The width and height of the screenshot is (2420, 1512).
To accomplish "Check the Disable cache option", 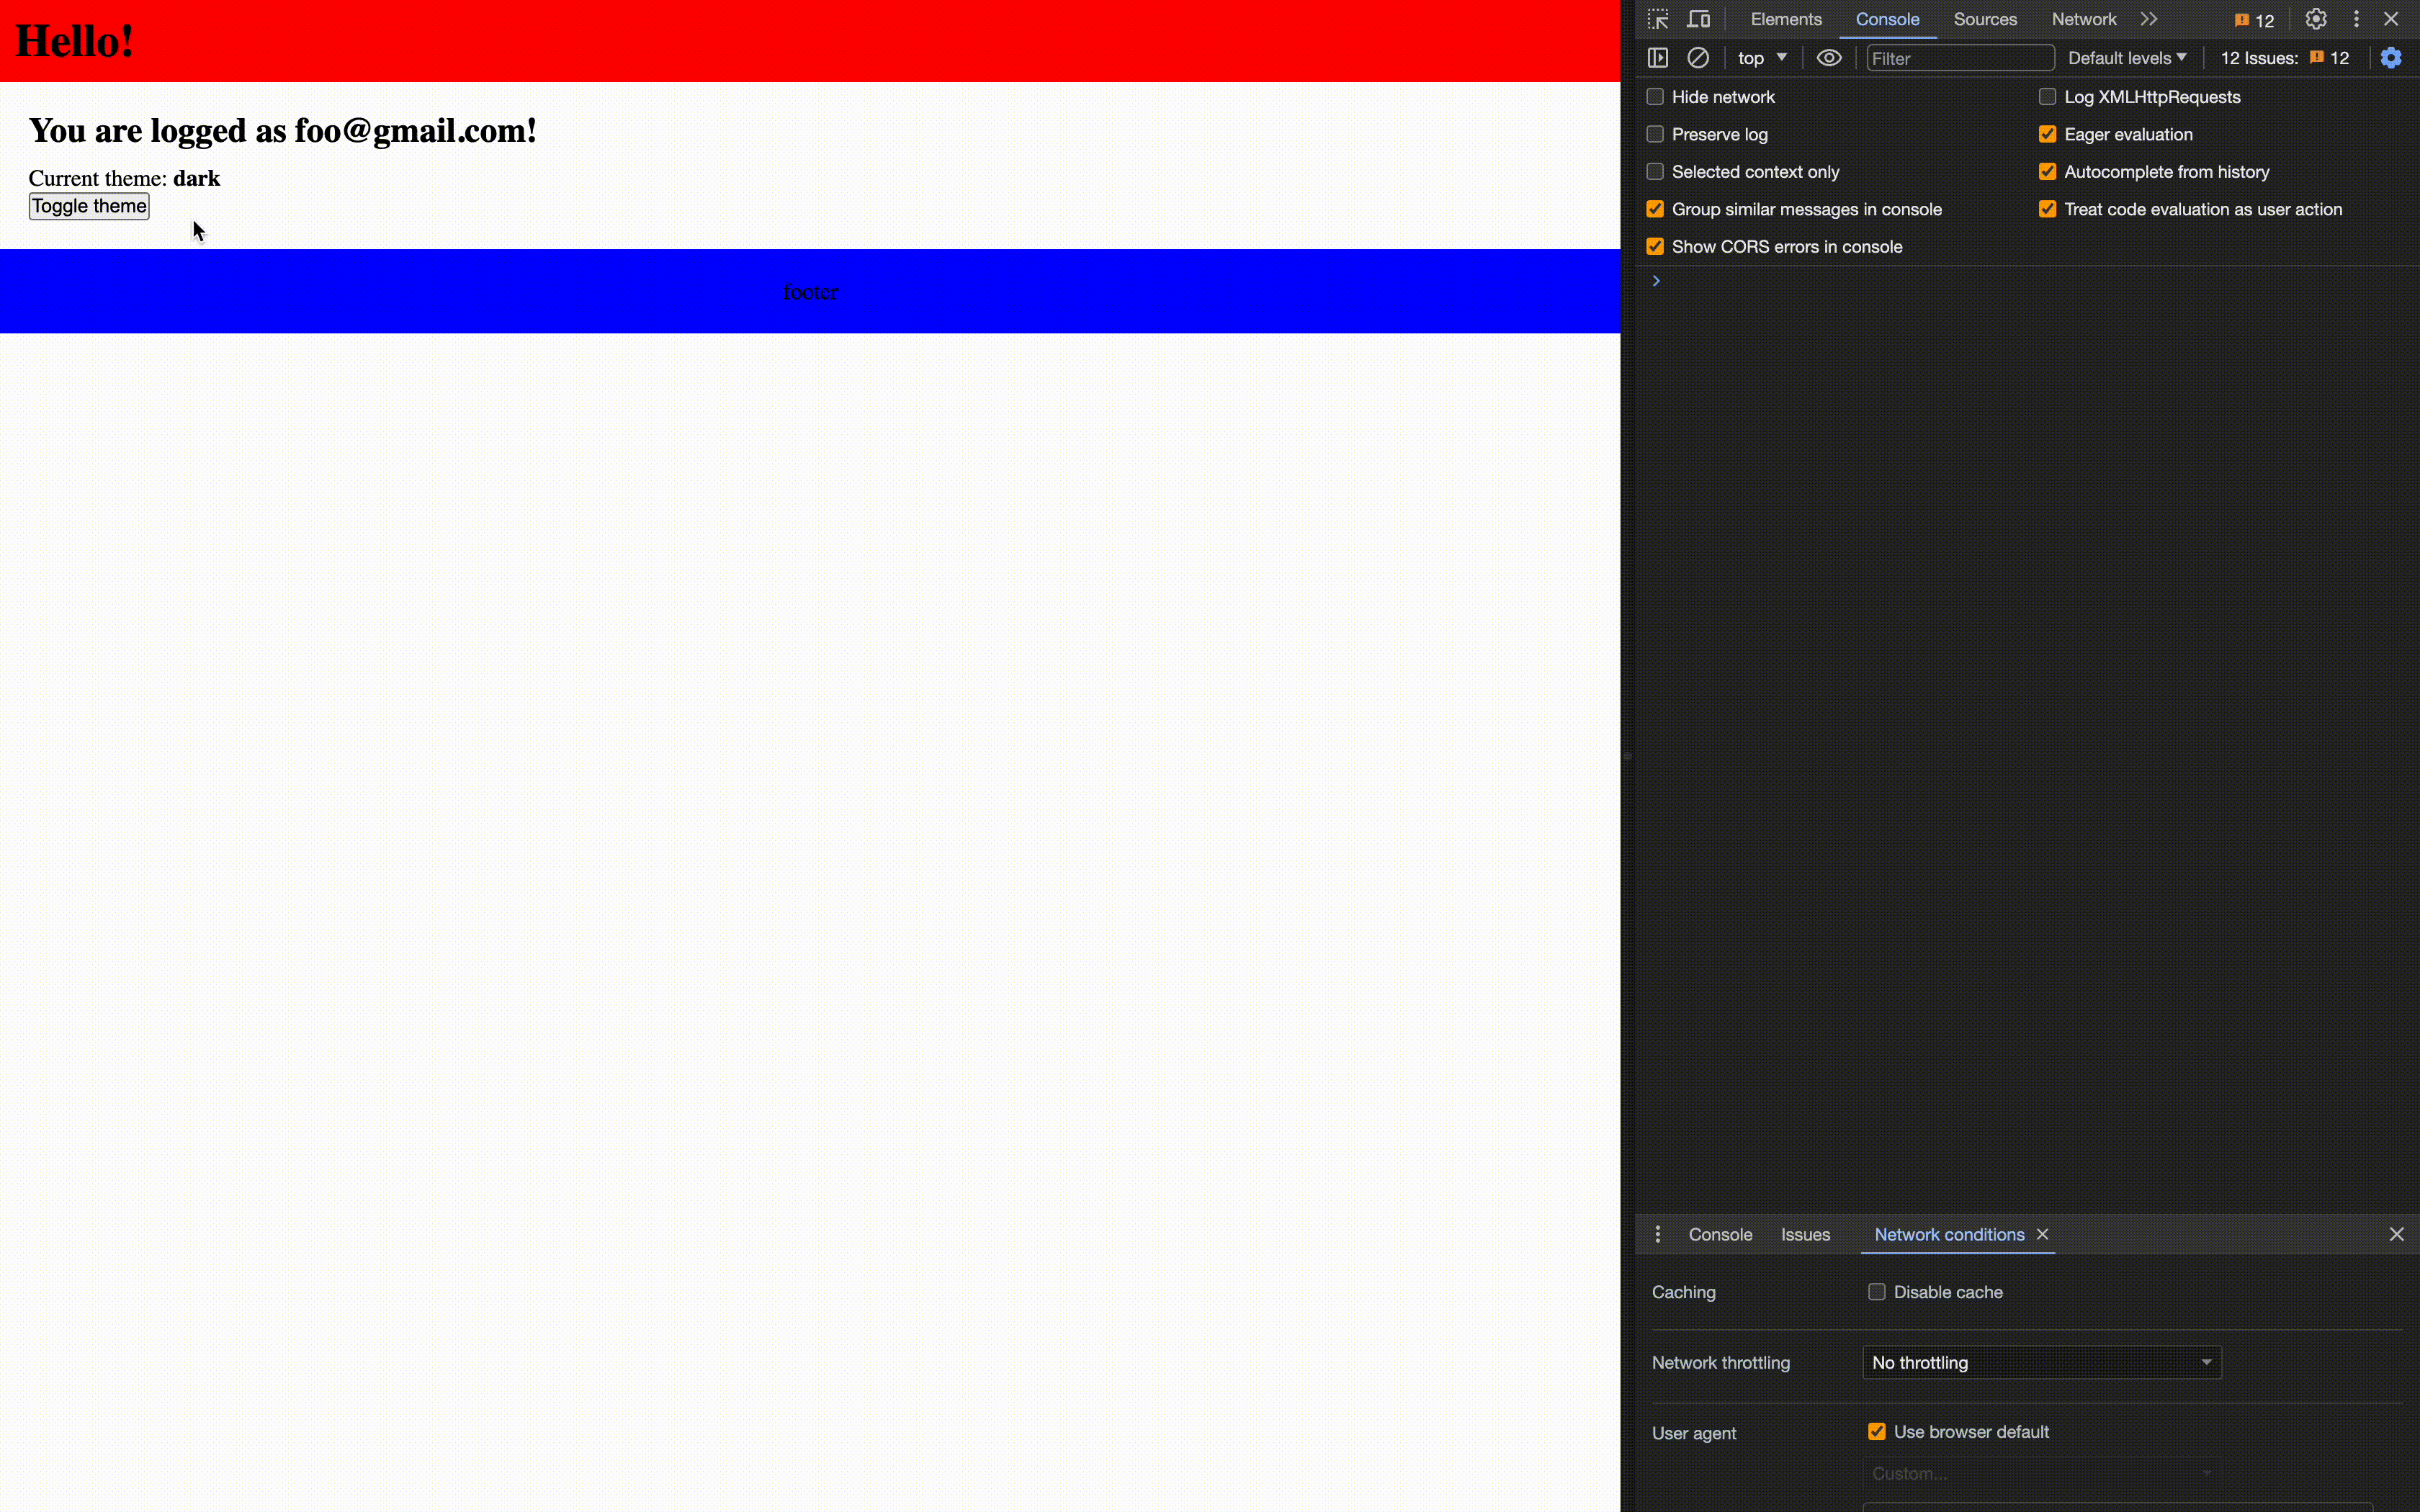I will coord(1877,1292).
